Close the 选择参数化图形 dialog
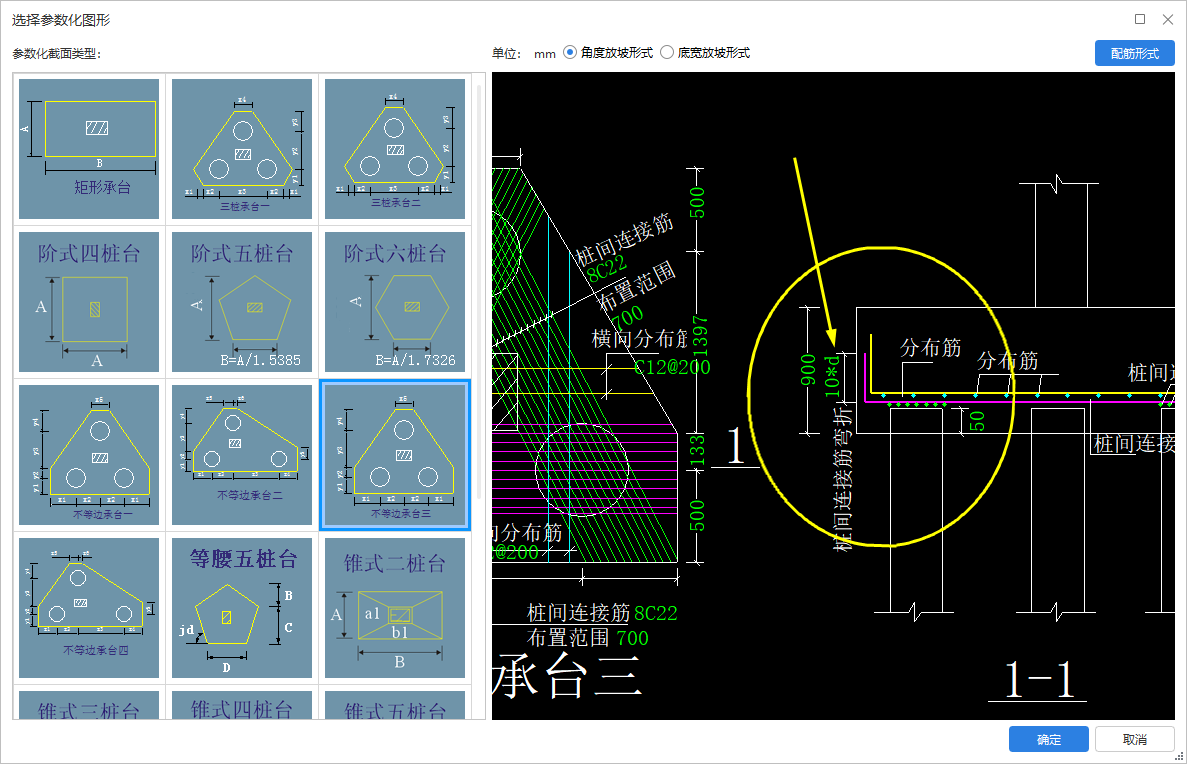 click(x=1168, y=19)
